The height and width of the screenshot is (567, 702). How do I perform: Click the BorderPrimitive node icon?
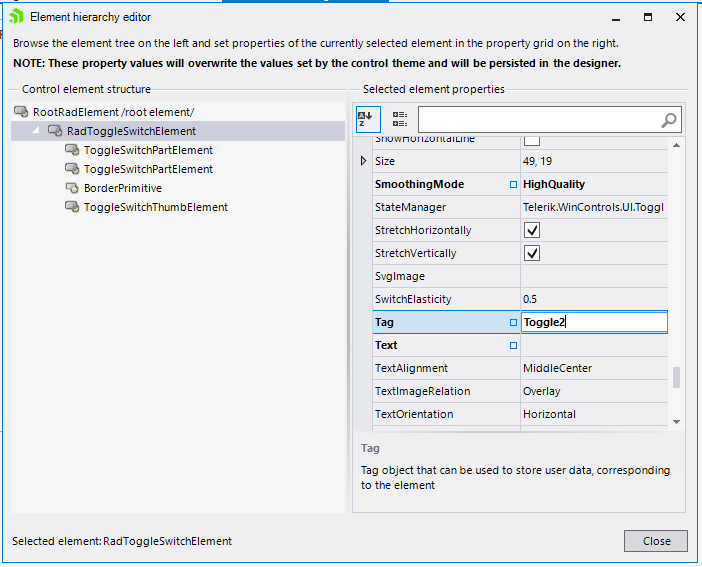point(72,188)
